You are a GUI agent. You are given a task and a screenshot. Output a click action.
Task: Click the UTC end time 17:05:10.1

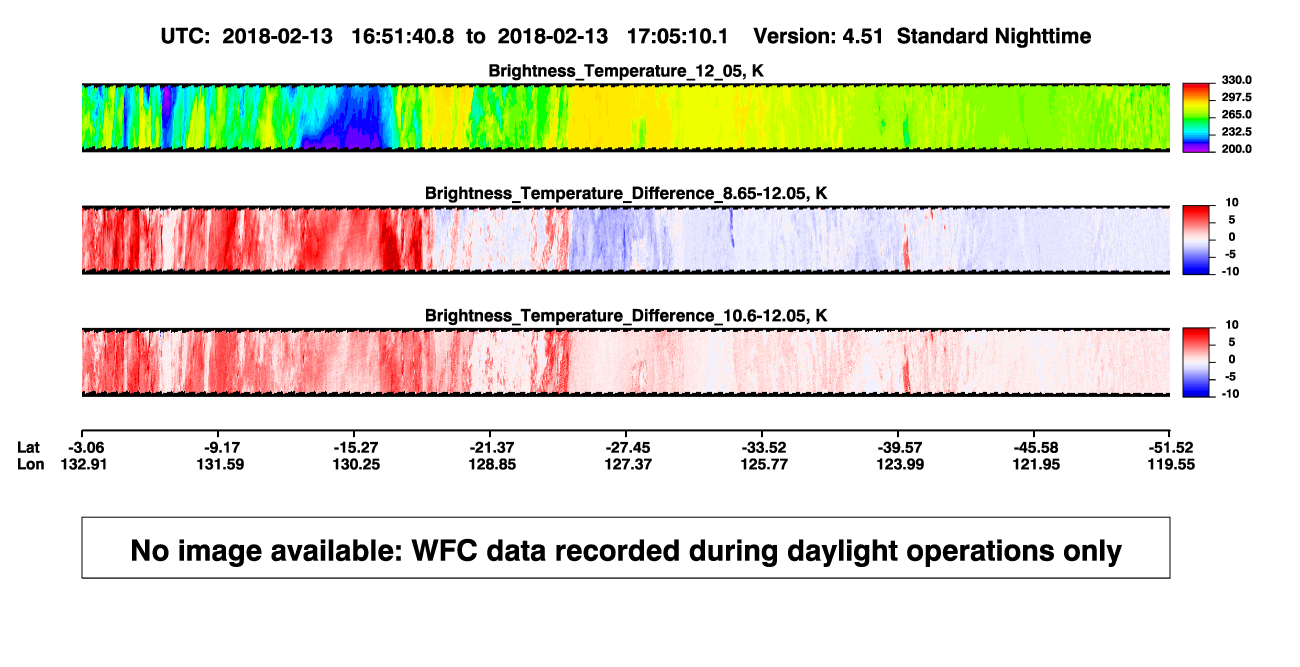pos(679,36)
